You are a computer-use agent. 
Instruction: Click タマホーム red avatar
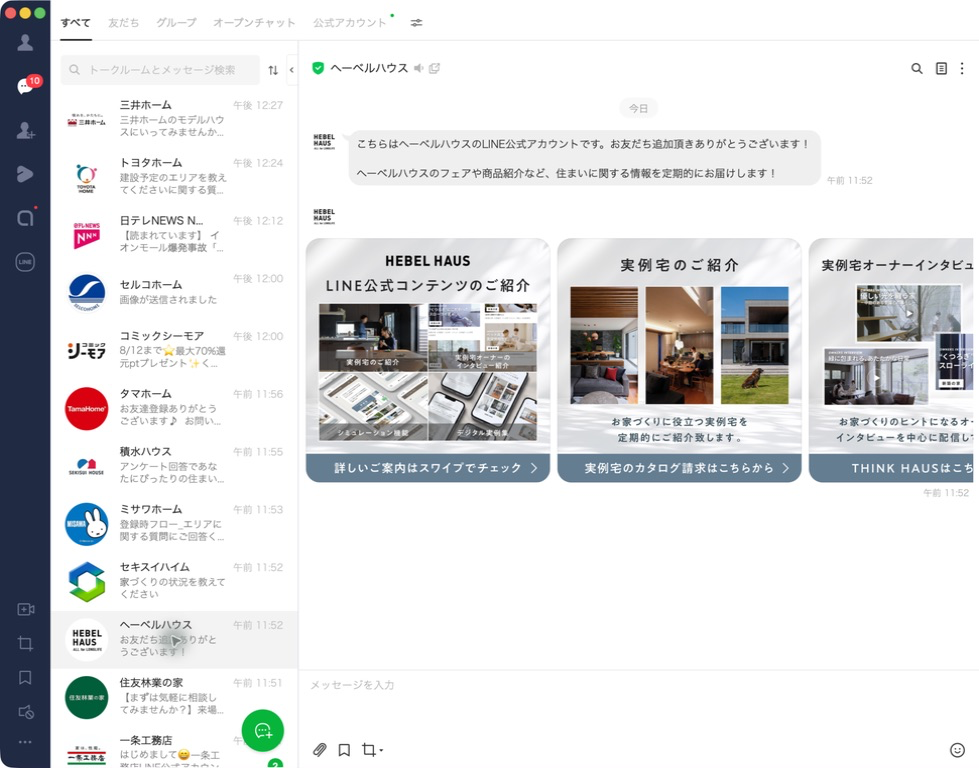click(87, 408)
